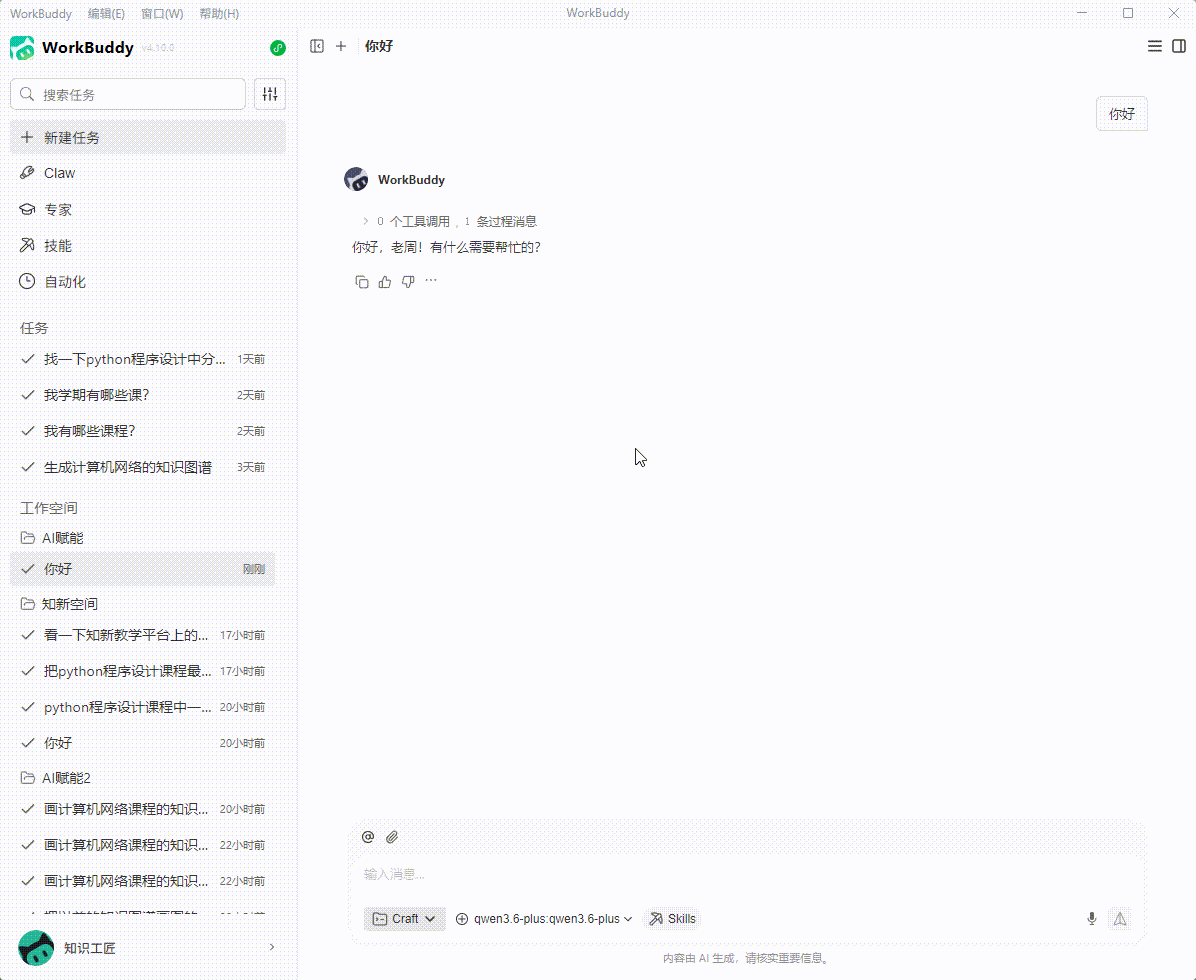The image size is (1196, 980).
Task: Open the Craft dropdown
Action: click(404, 918)
